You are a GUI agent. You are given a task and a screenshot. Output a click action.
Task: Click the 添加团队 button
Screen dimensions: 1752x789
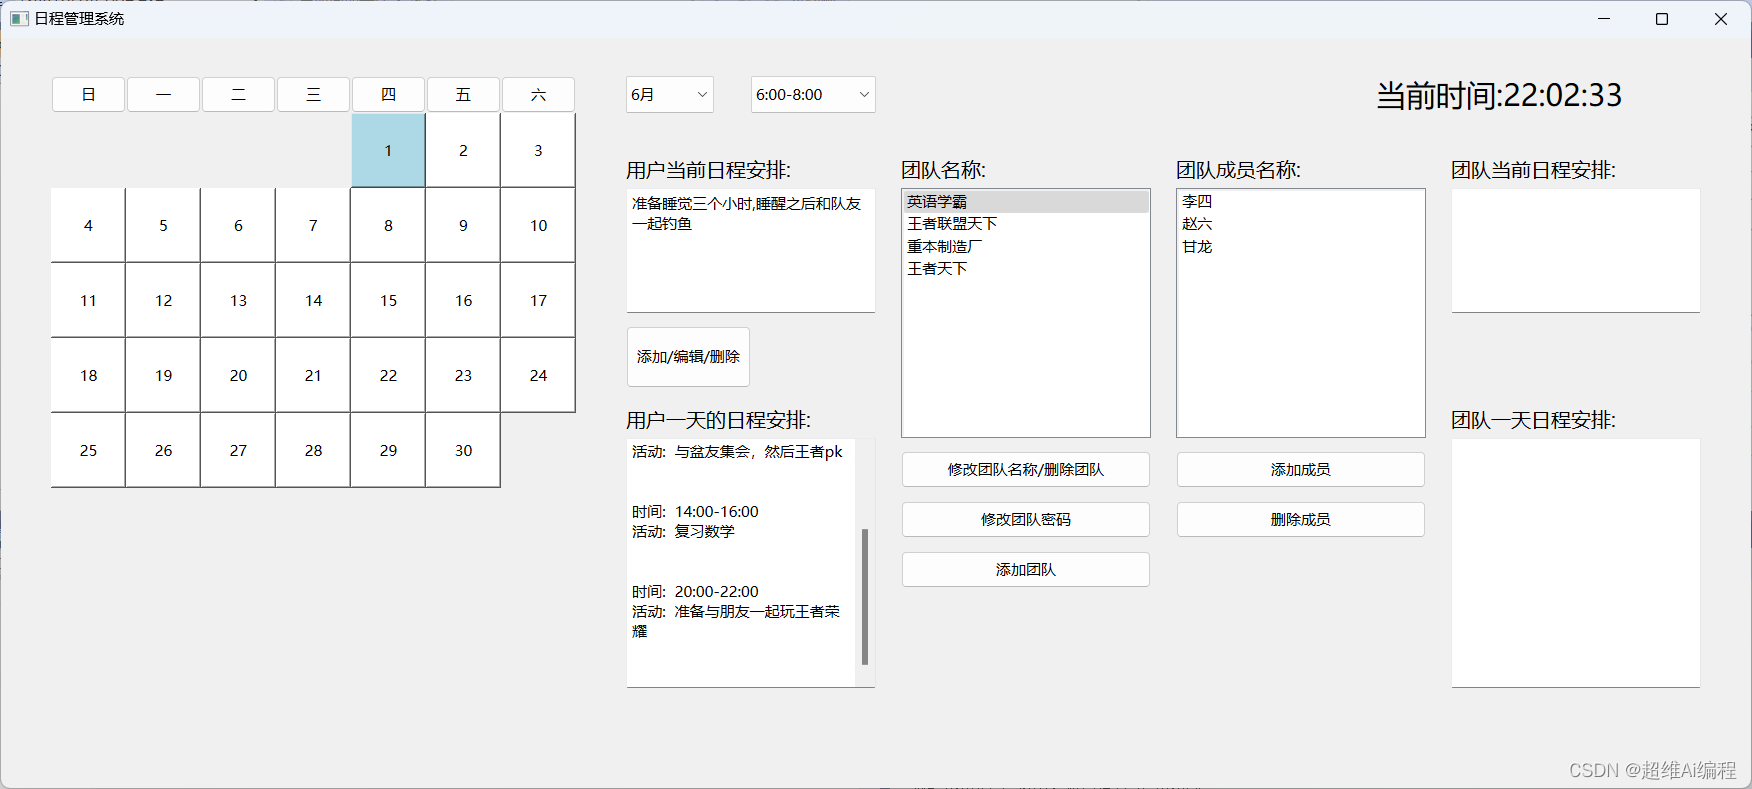(x=1026, y=570)
